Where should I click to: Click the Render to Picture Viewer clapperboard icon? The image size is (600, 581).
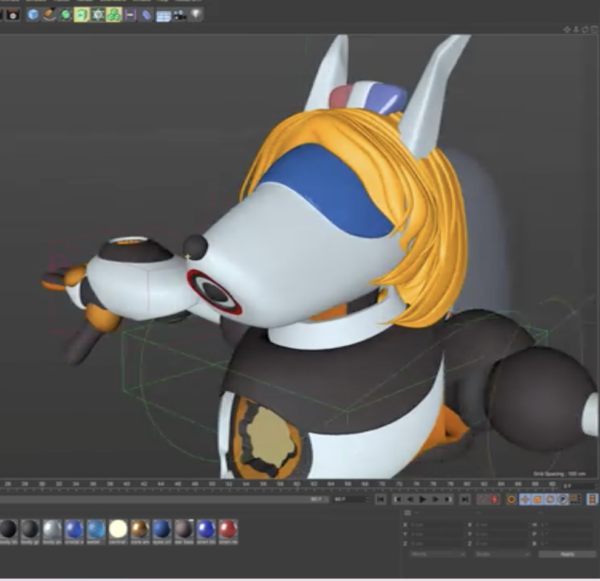[13, 15]
